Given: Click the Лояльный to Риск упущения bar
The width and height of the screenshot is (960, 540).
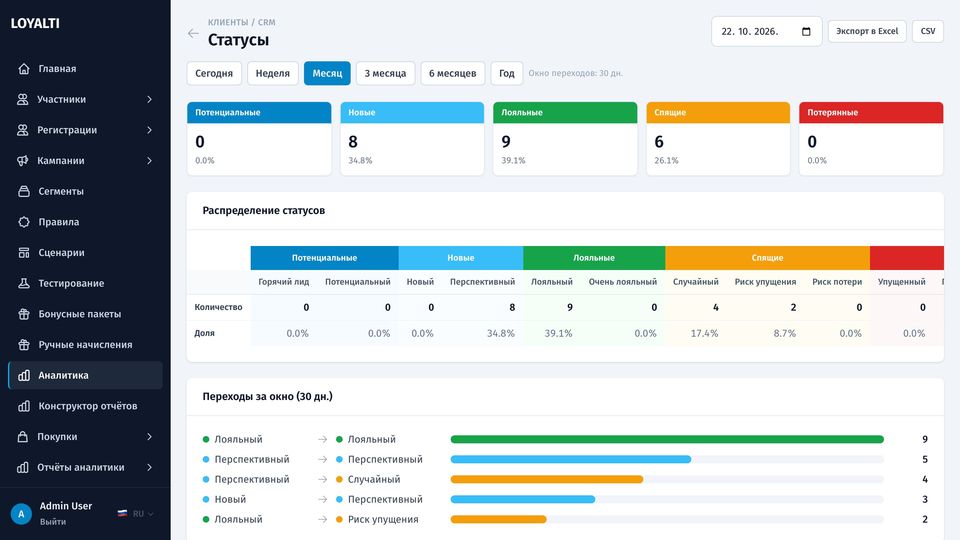Looking at the screenshot, I should pyautogui.click(x=498, y=519).
